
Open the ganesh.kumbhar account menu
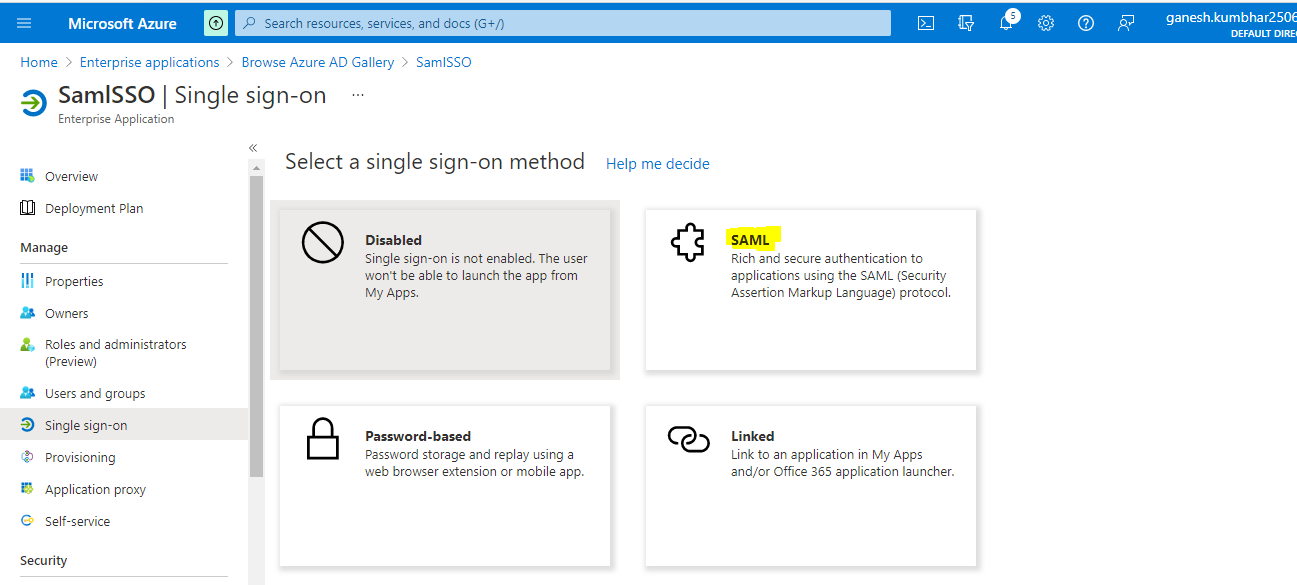pyautogui.click(x=1231, y=23)
